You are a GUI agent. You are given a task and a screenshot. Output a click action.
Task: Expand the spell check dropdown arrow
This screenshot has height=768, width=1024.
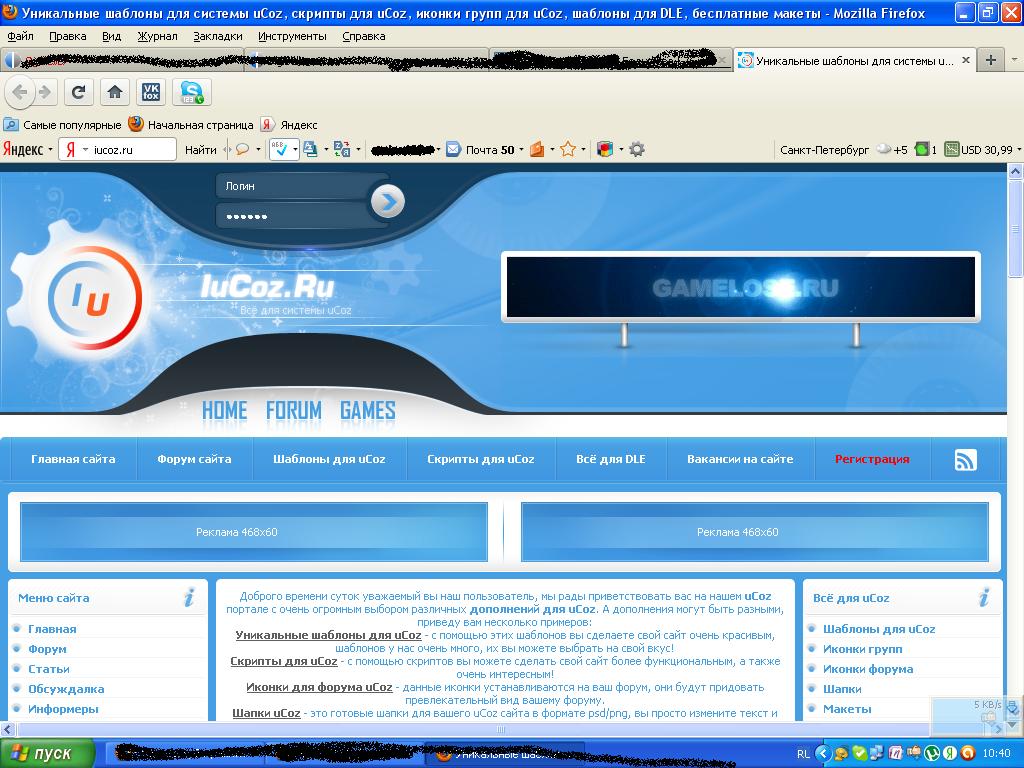pos(295,150)
